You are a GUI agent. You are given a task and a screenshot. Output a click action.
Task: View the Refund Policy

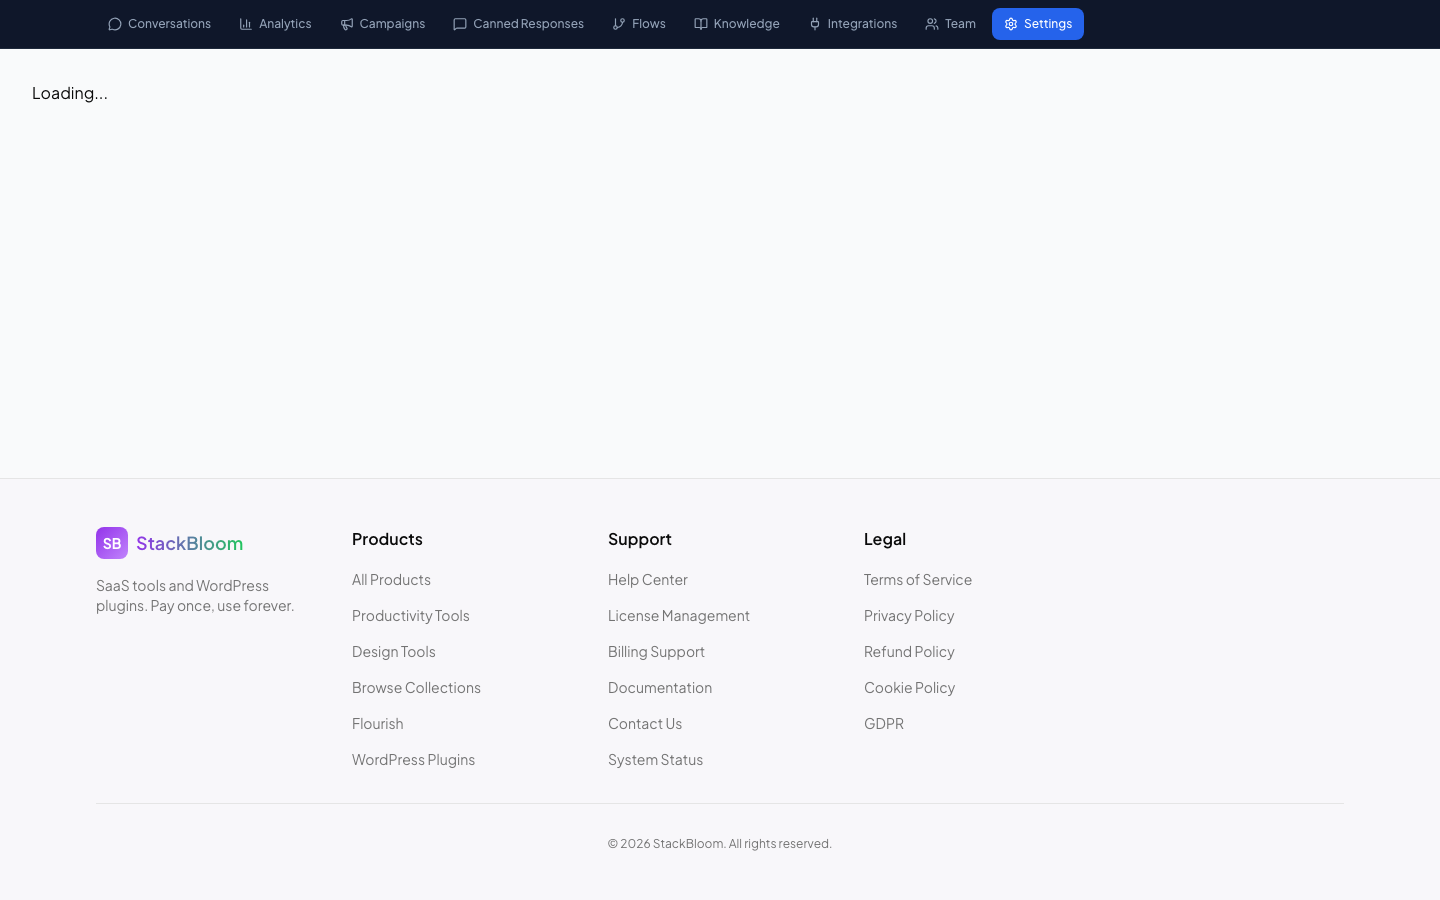[x=909, y=651]
